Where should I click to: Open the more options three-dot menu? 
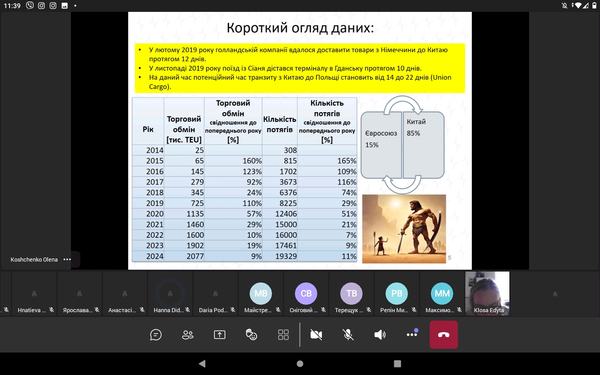[412, 334]
